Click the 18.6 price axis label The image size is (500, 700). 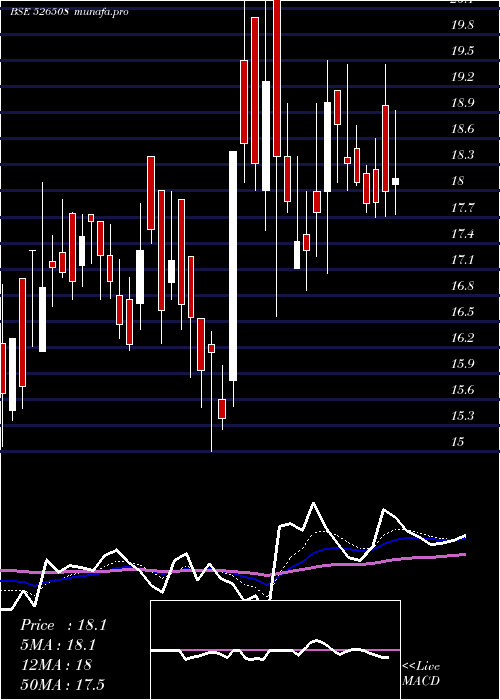tap(462, 129)
